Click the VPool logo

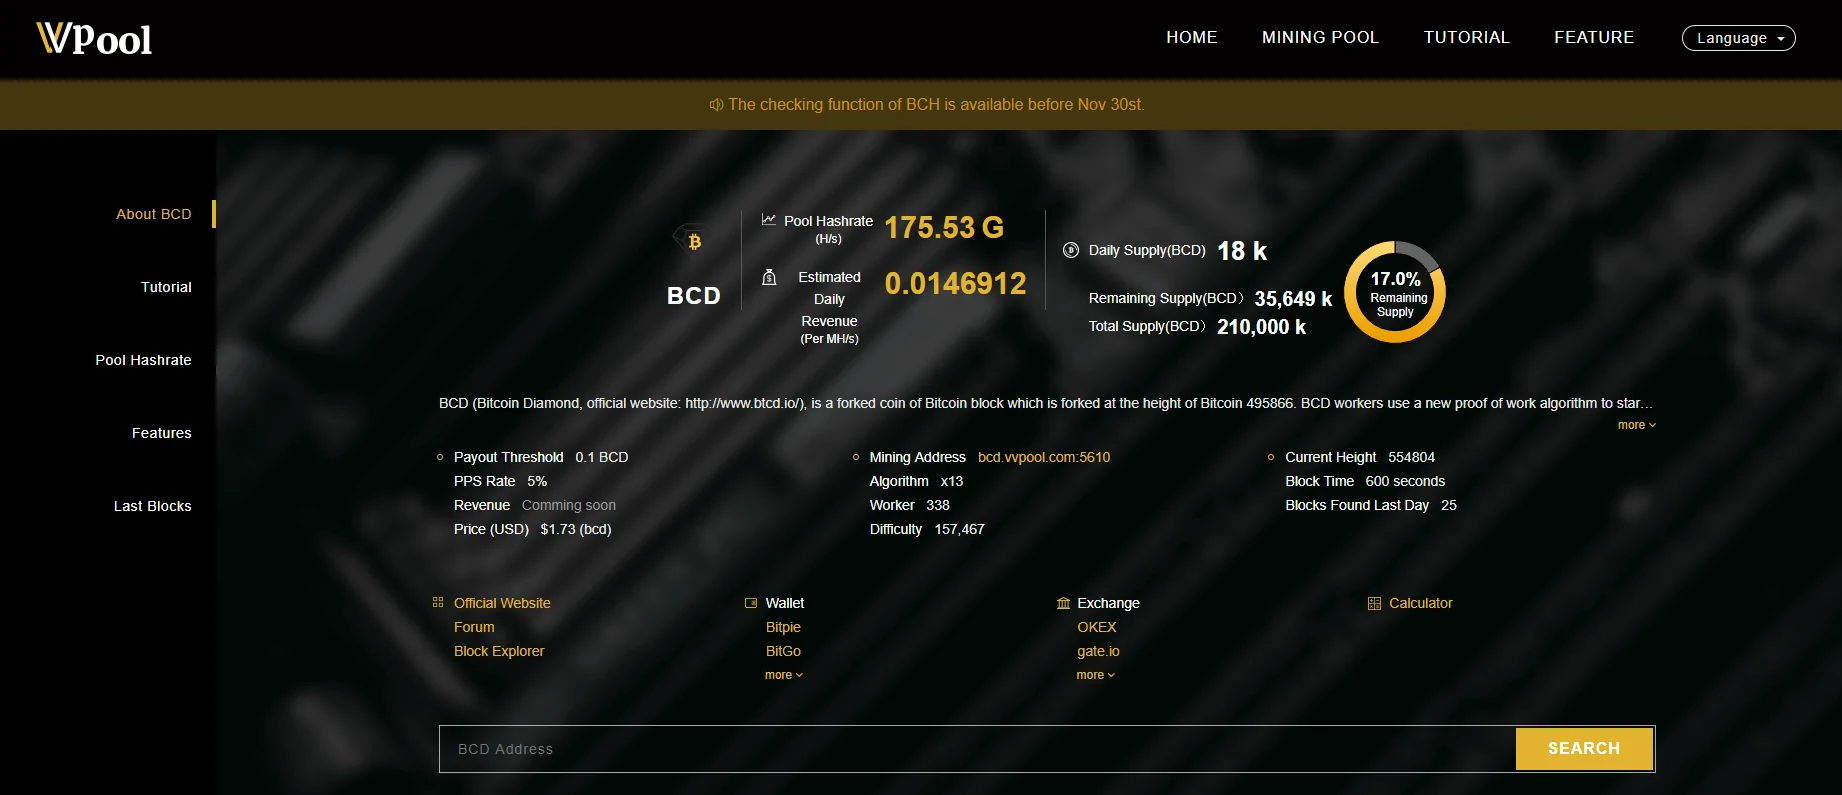tap(94, 38)
